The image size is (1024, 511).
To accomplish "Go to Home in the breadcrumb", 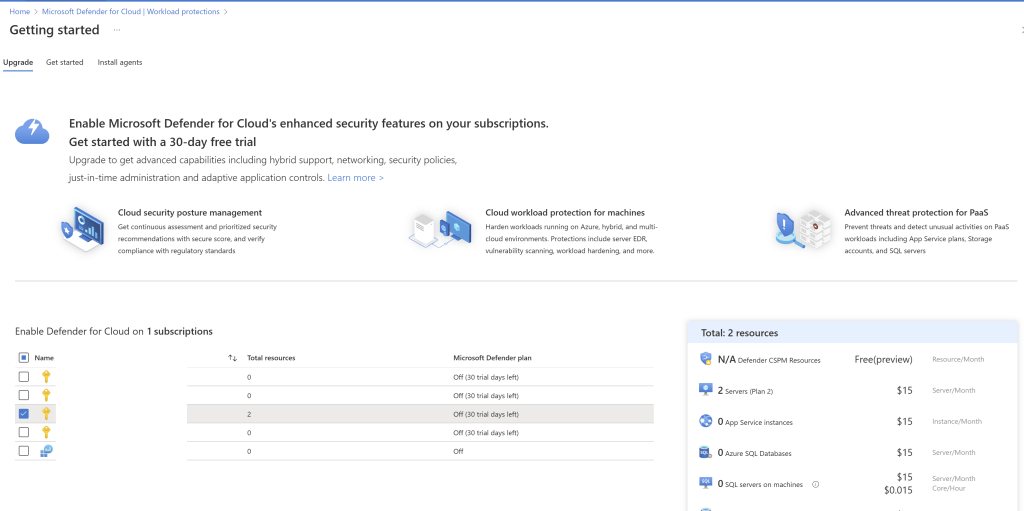I will [x=19, y=11].
